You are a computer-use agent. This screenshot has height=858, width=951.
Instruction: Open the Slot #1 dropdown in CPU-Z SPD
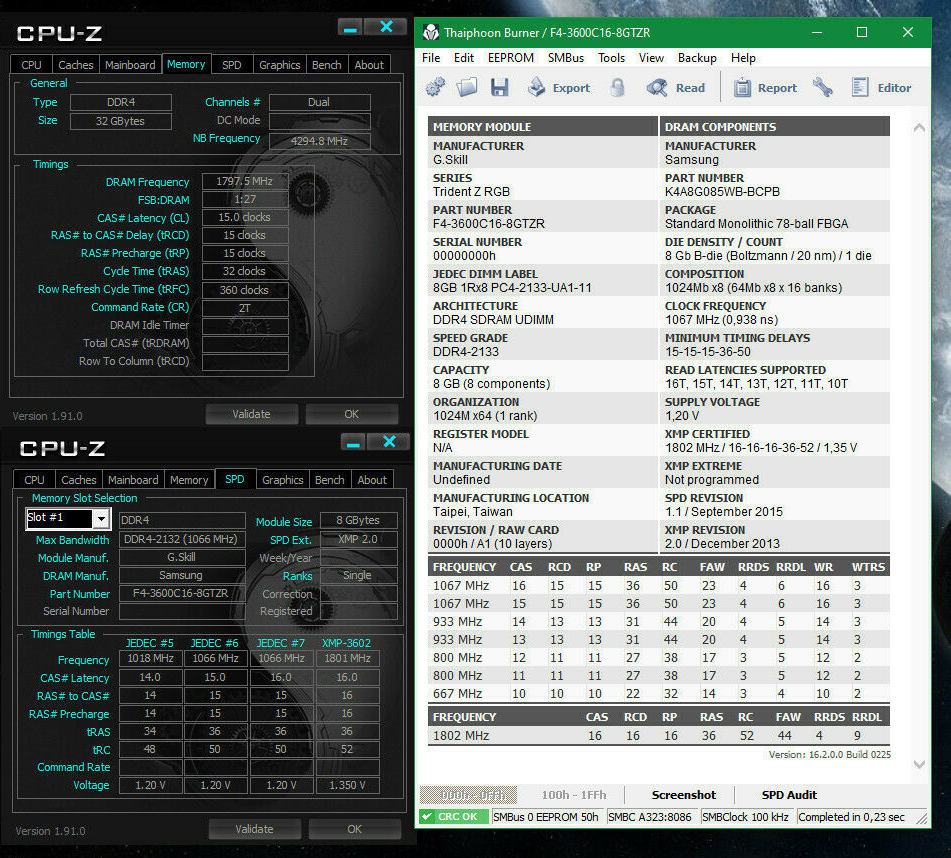tap(101, 518)
